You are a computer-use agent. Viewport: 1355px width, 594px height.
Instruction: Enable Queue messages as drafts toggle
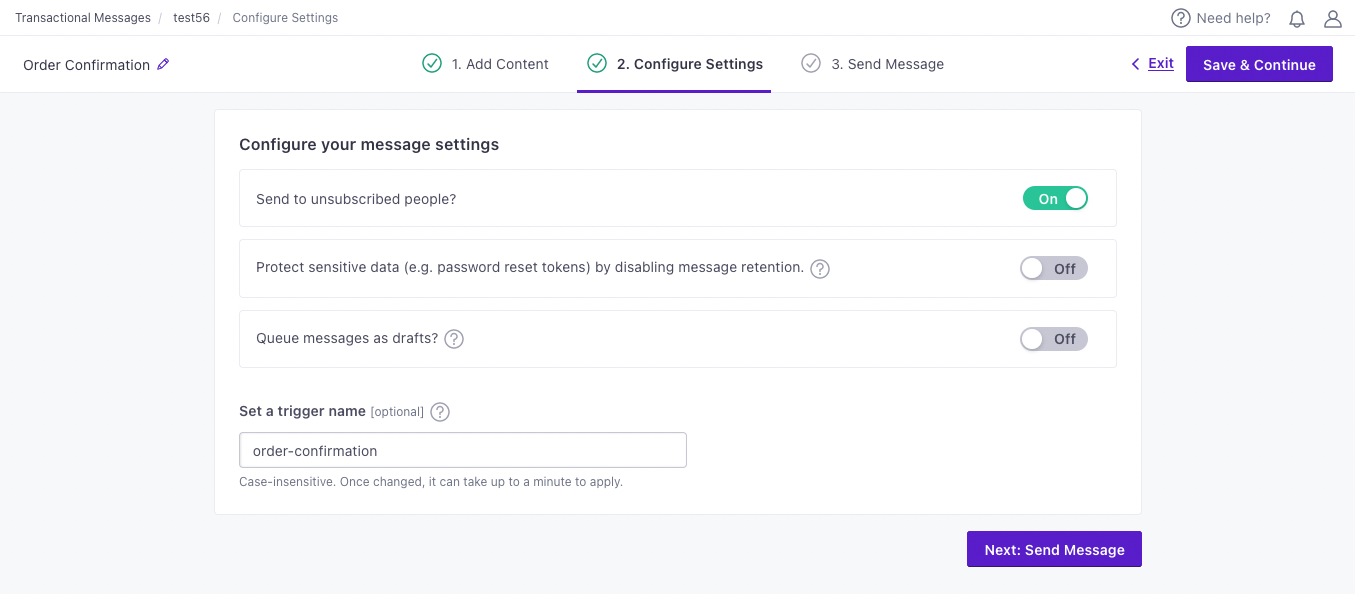point(1054,339)
